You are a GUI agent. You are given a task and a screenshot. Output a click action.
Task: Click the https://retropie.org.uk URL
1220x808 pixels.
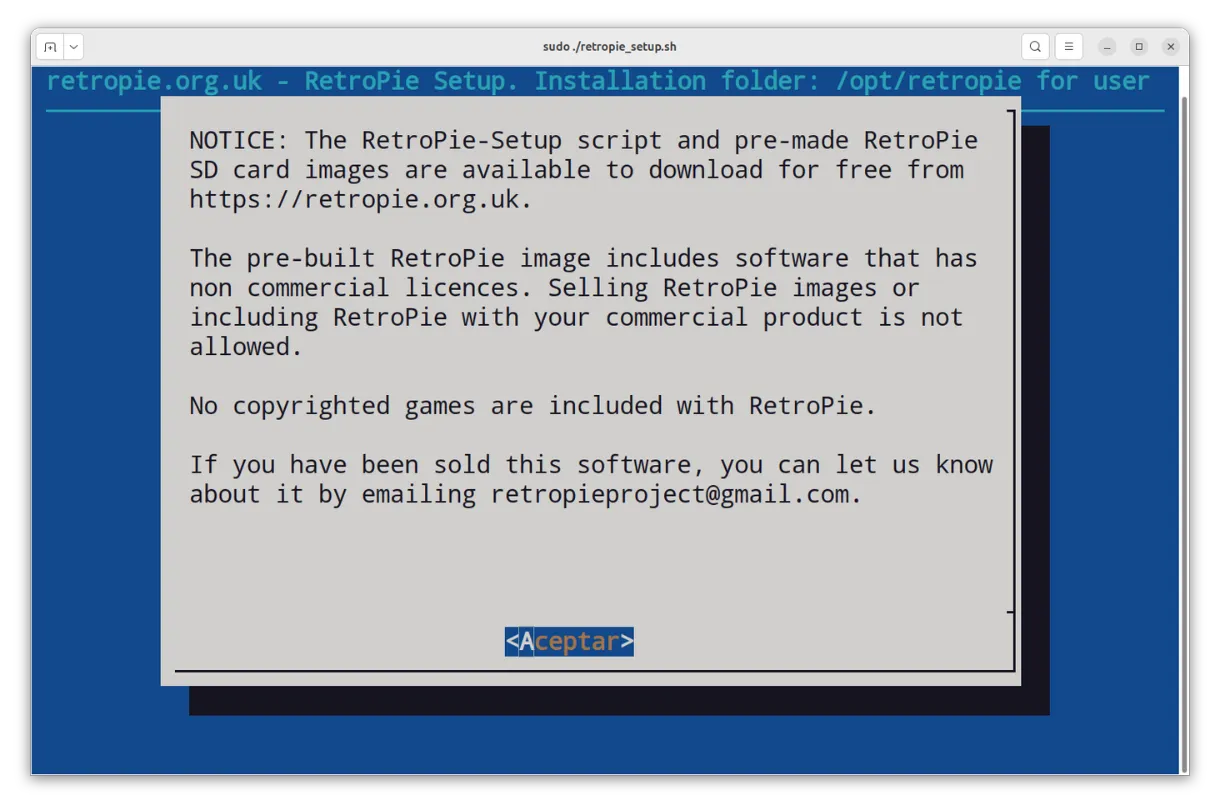tap(360, 199)
